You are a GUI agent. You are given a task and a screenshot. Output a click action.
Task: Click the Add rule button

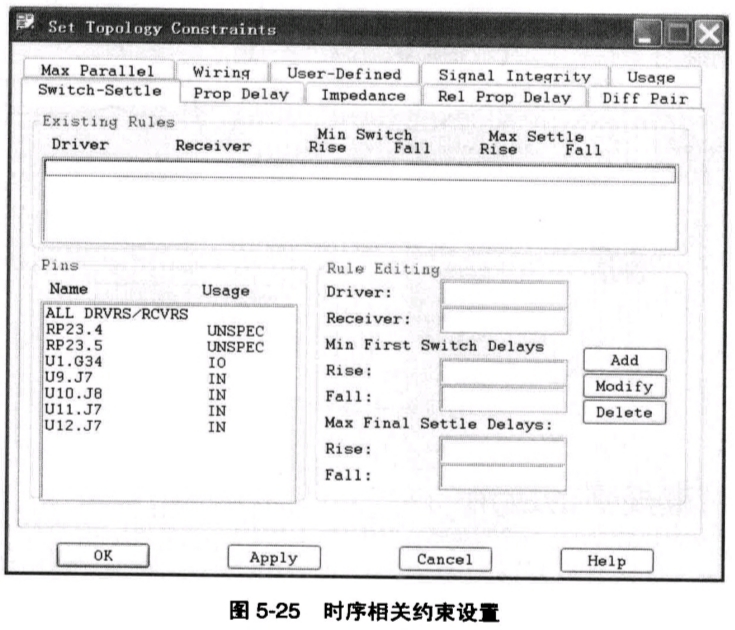625,360
